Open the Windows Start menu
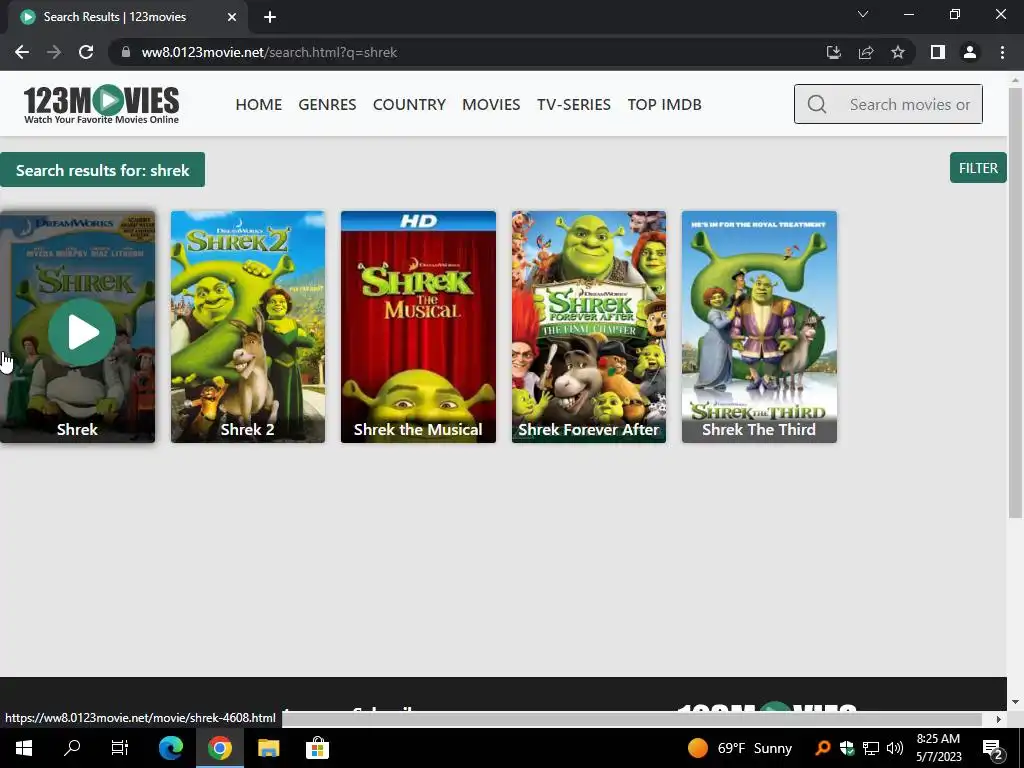Image resolution: width=1024 pixels, height=768 pixels. tap(24, 748)
